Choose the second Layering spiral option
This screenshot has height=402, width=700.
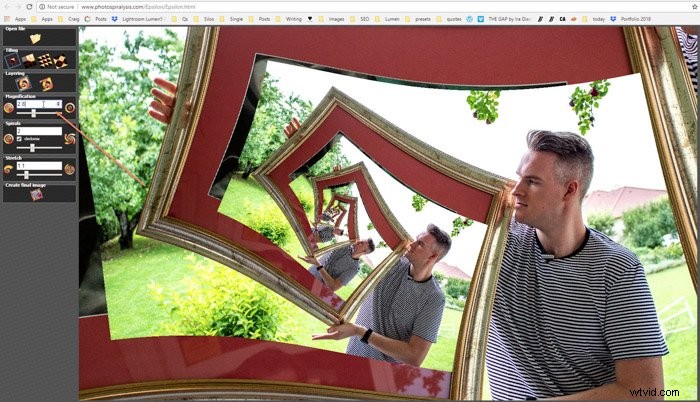(x=46, y=84)
